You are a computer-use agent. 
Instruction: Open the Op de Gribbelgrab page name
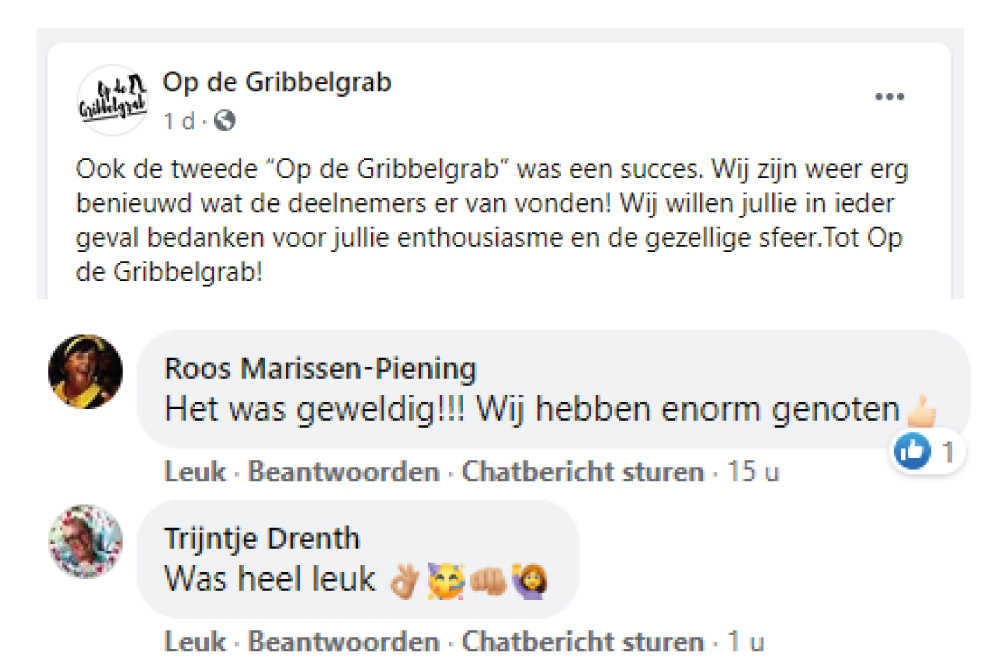[x=277, y=82]
